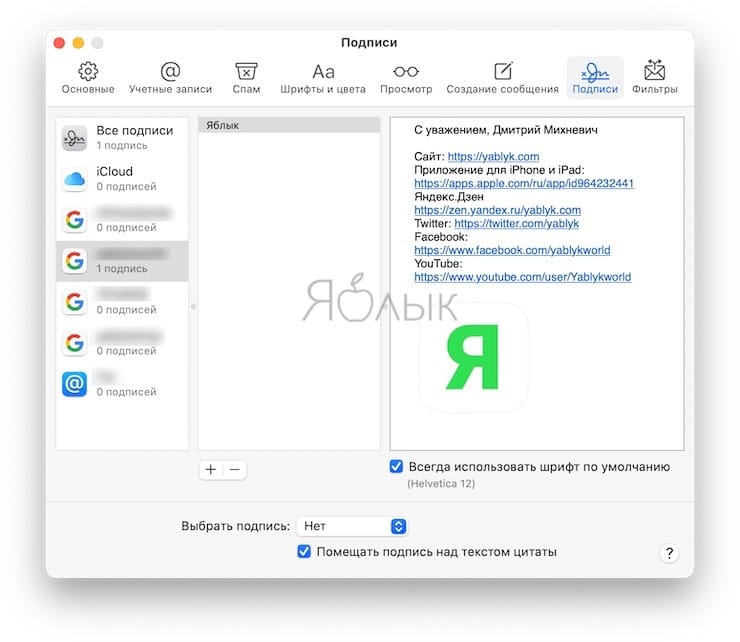Open the Учетные записи pane
The height and width of the screenshot is (642, 740).
point(170,78)
